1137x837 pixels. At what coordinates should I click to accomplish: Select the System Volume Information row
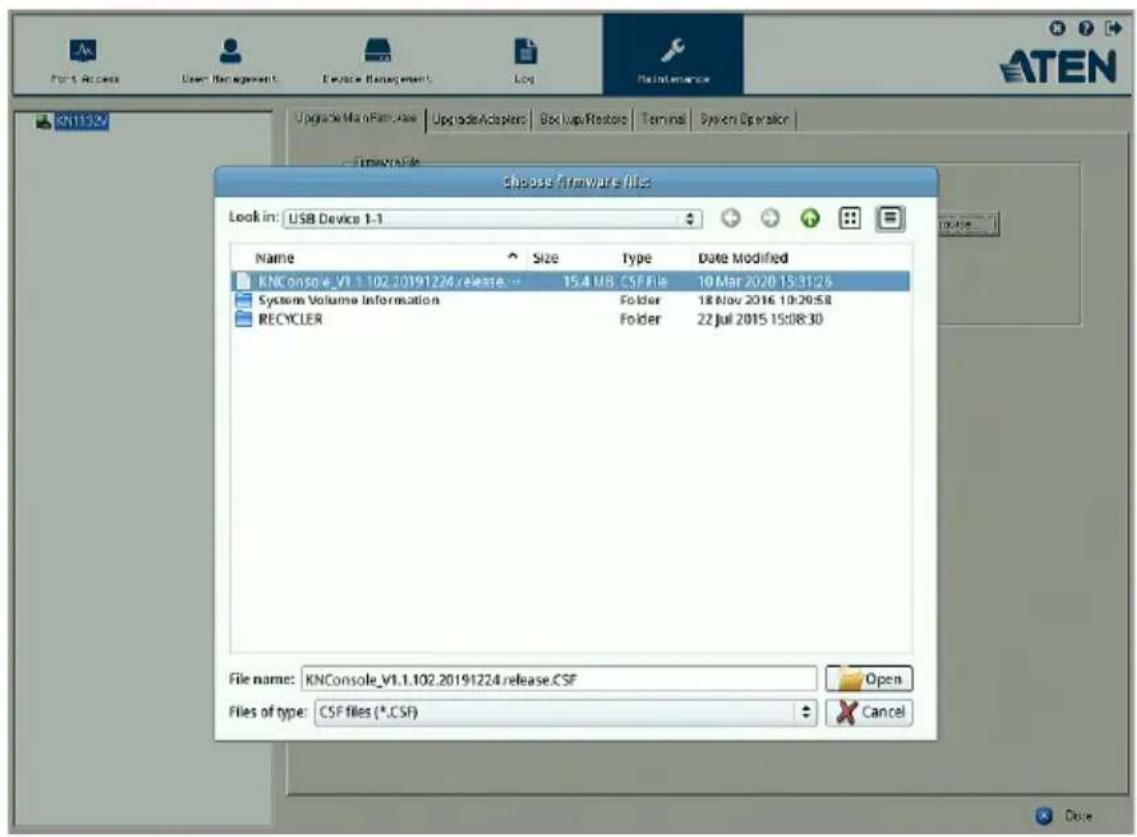pos(571,300)
